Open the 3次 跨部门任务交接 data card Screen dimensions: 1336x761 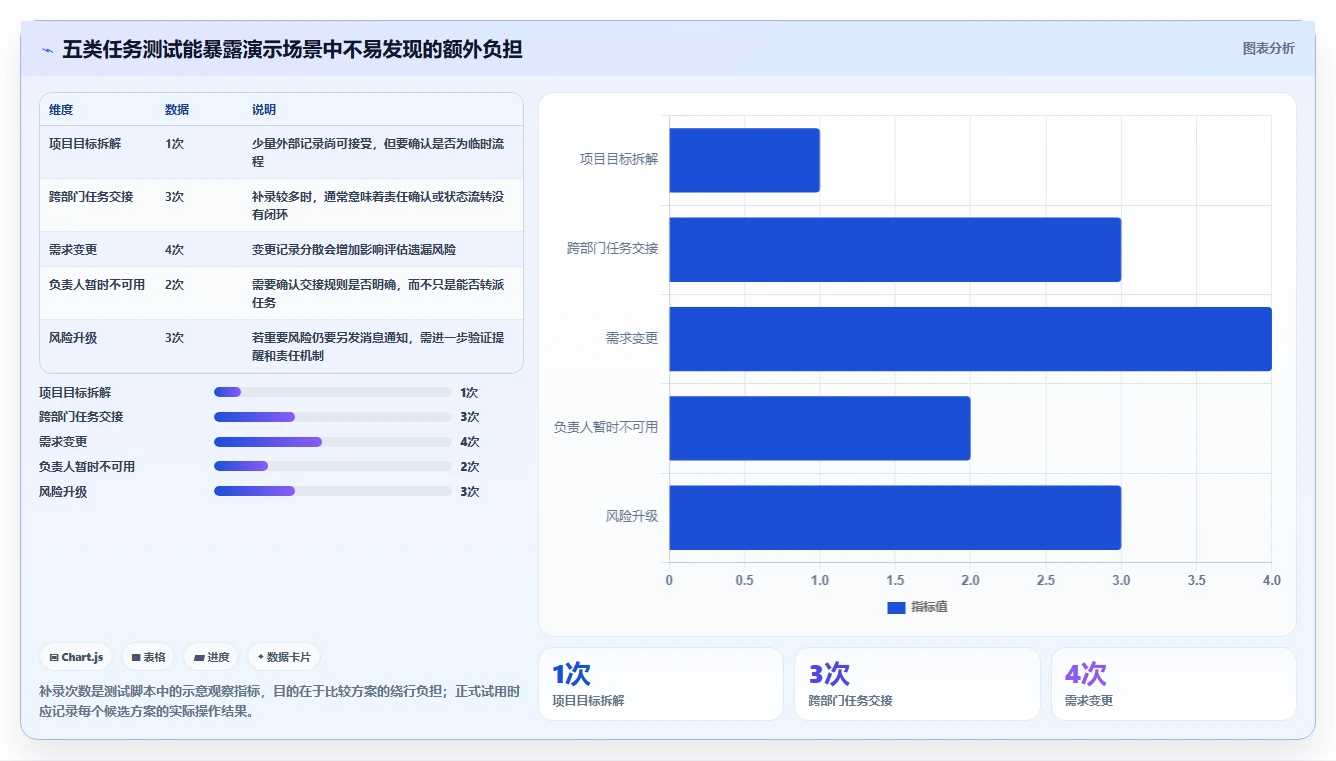pyautogui.click(x=917, y=684)
